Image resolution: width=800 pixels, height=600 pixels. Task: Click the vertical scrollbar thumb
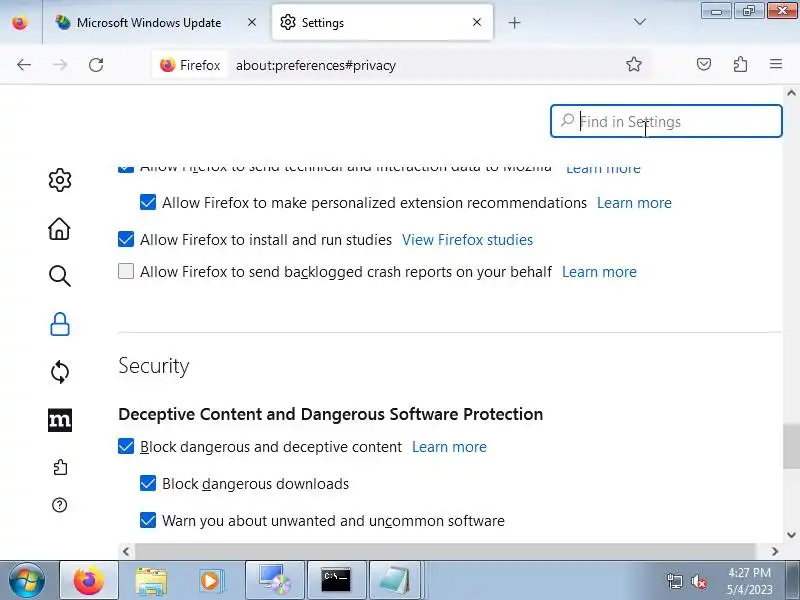pyautogui.click(x=791, y=445)
